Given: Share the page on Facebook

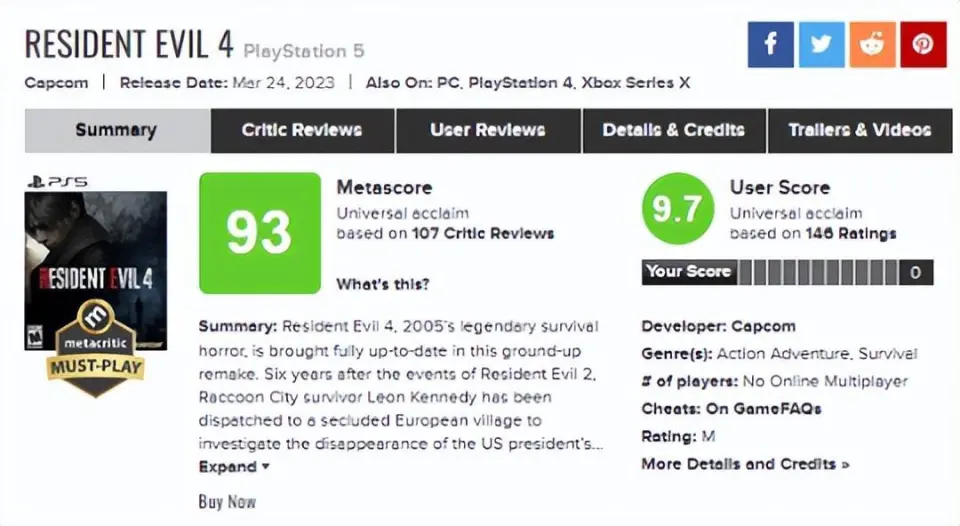Looking at the screenshot, I should pos(770,45).
